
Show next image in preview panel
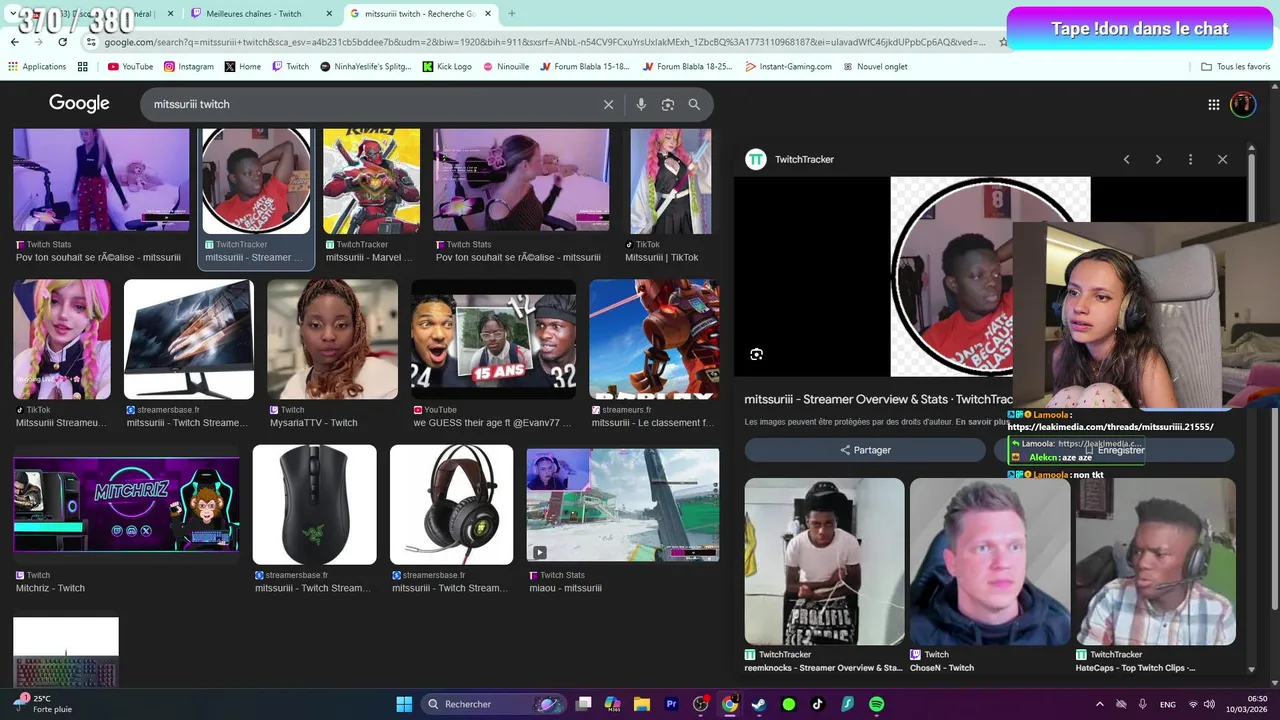[1158, 159]
